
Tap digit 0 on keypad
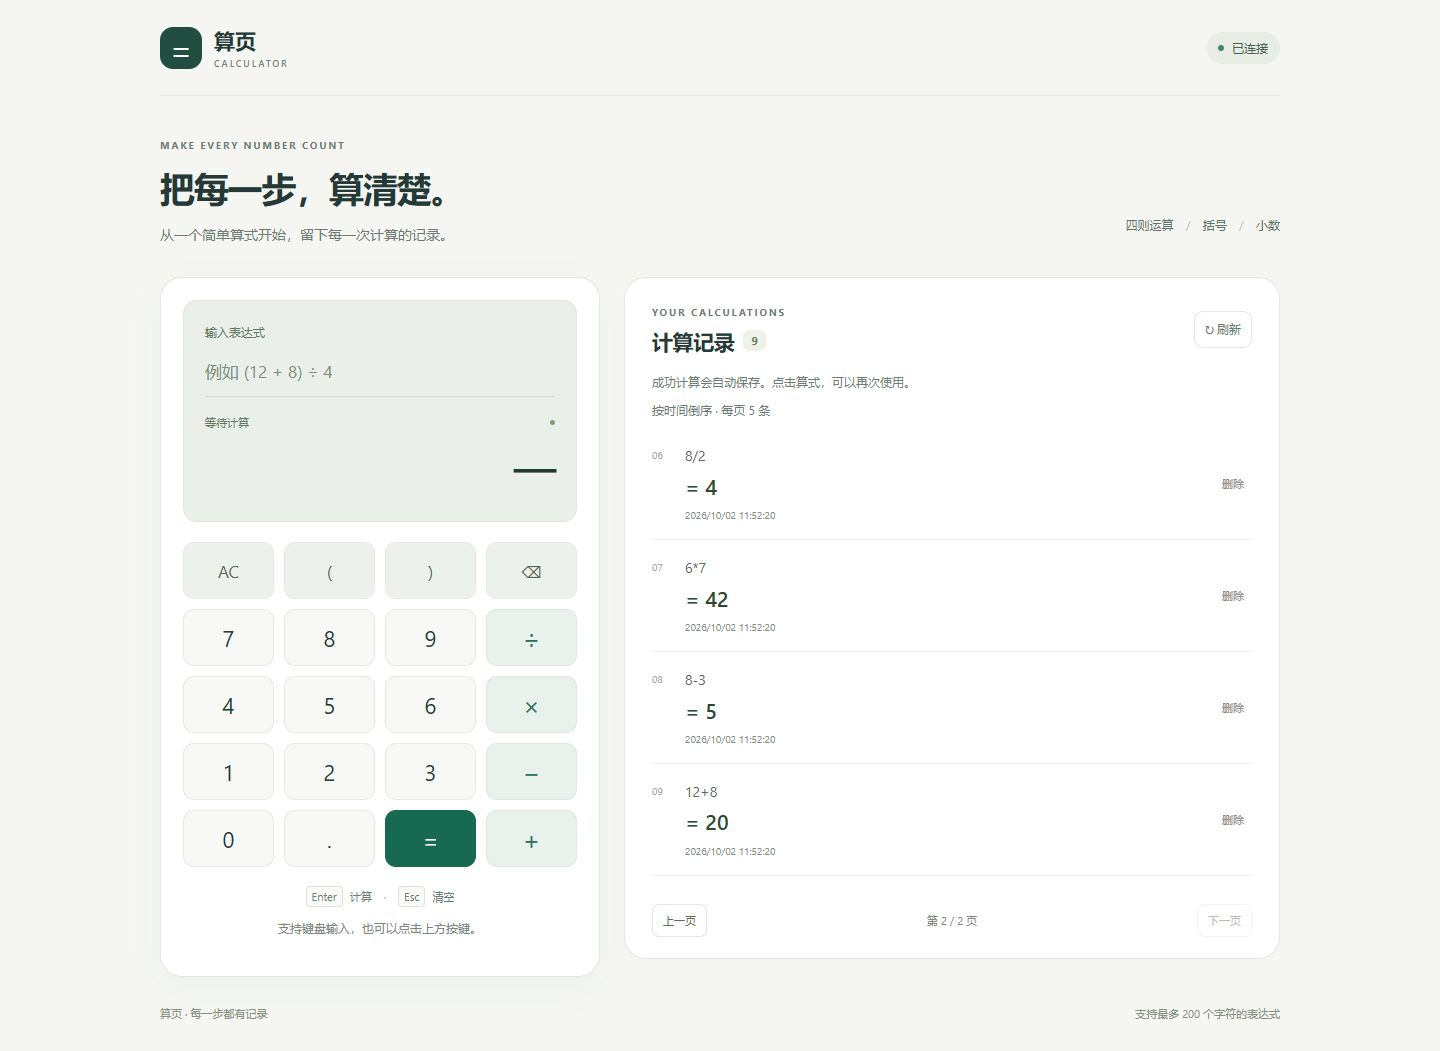(x=228, y=839)
